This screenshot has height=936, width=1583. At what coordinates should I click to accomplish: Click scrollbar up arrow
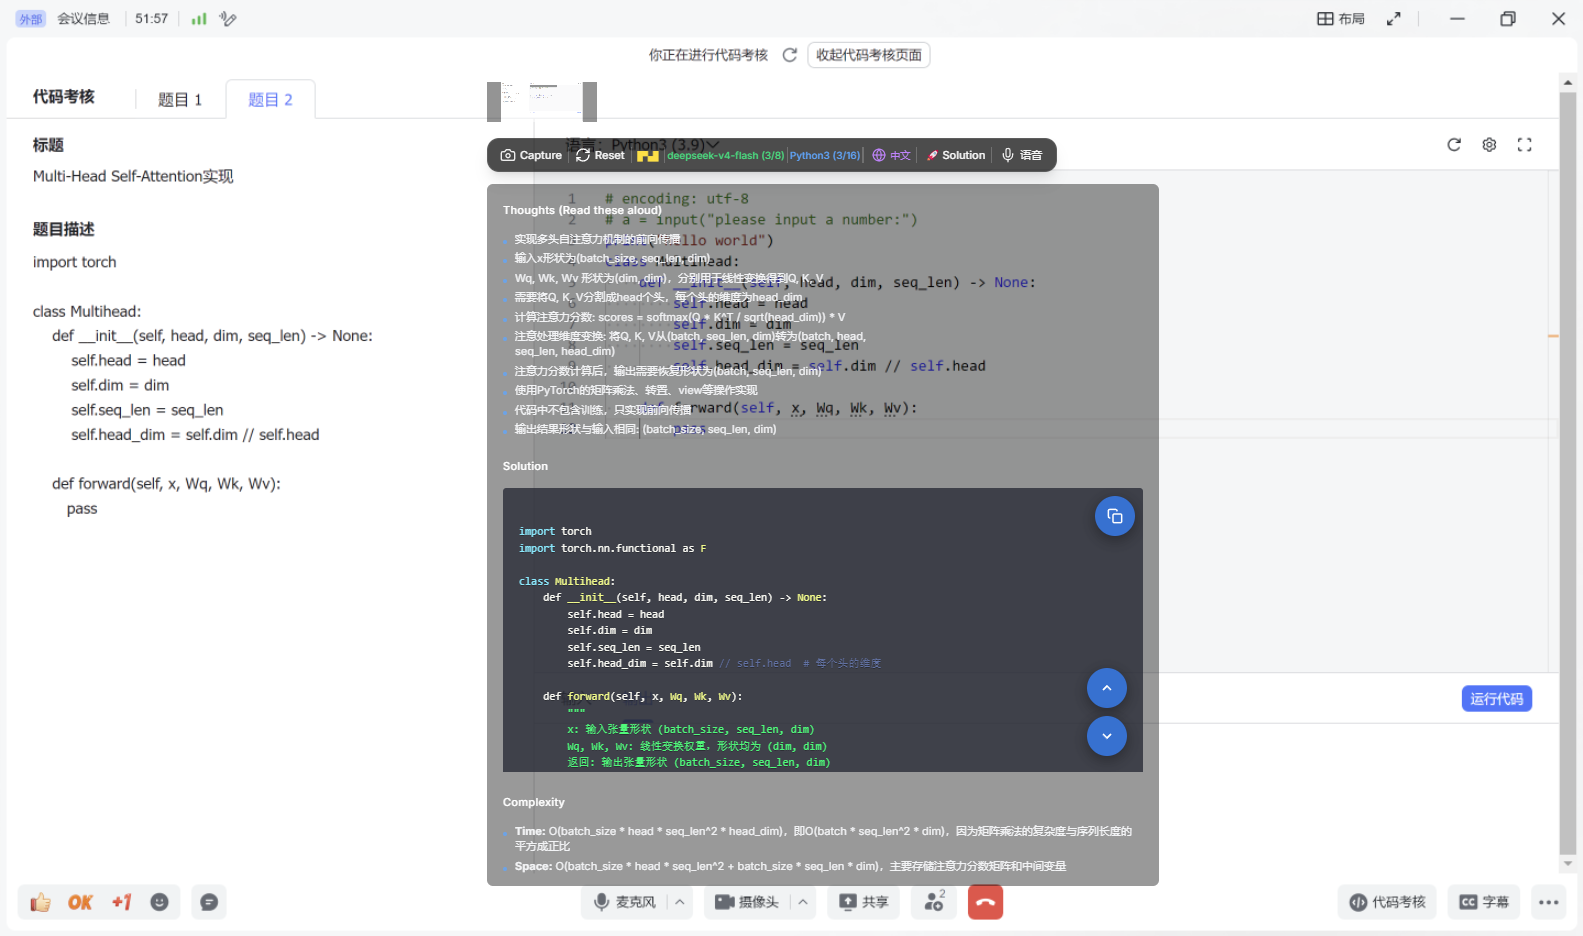[x=1568, y=82]
